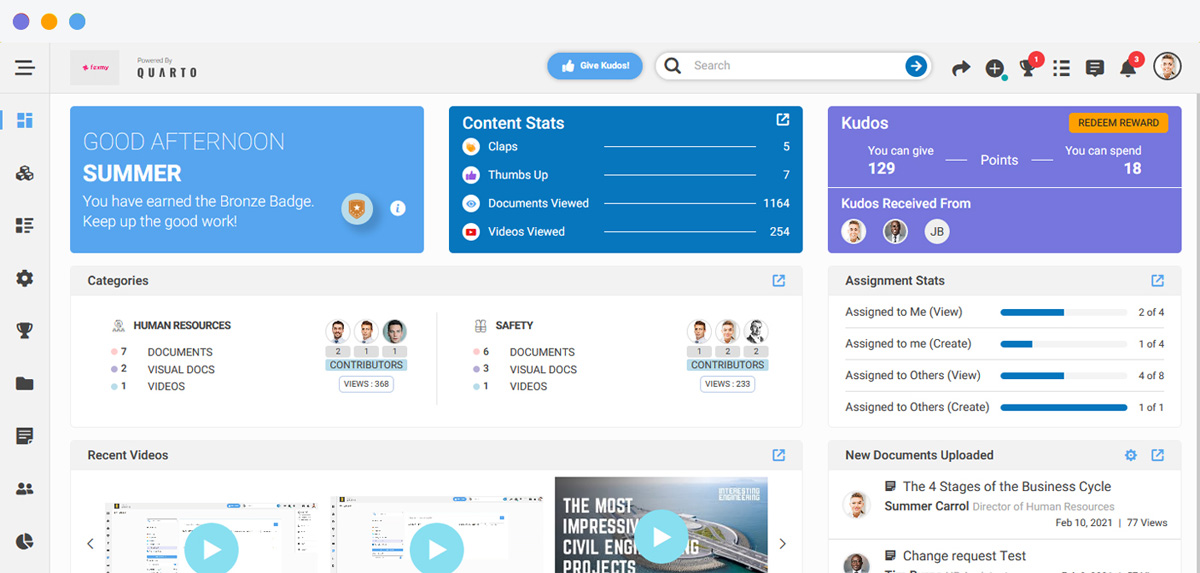Image resolution: width=1200 pixels, height=573 pixels.
Task: Open the user profile avatar in the header
Action: coord(1167,66)
